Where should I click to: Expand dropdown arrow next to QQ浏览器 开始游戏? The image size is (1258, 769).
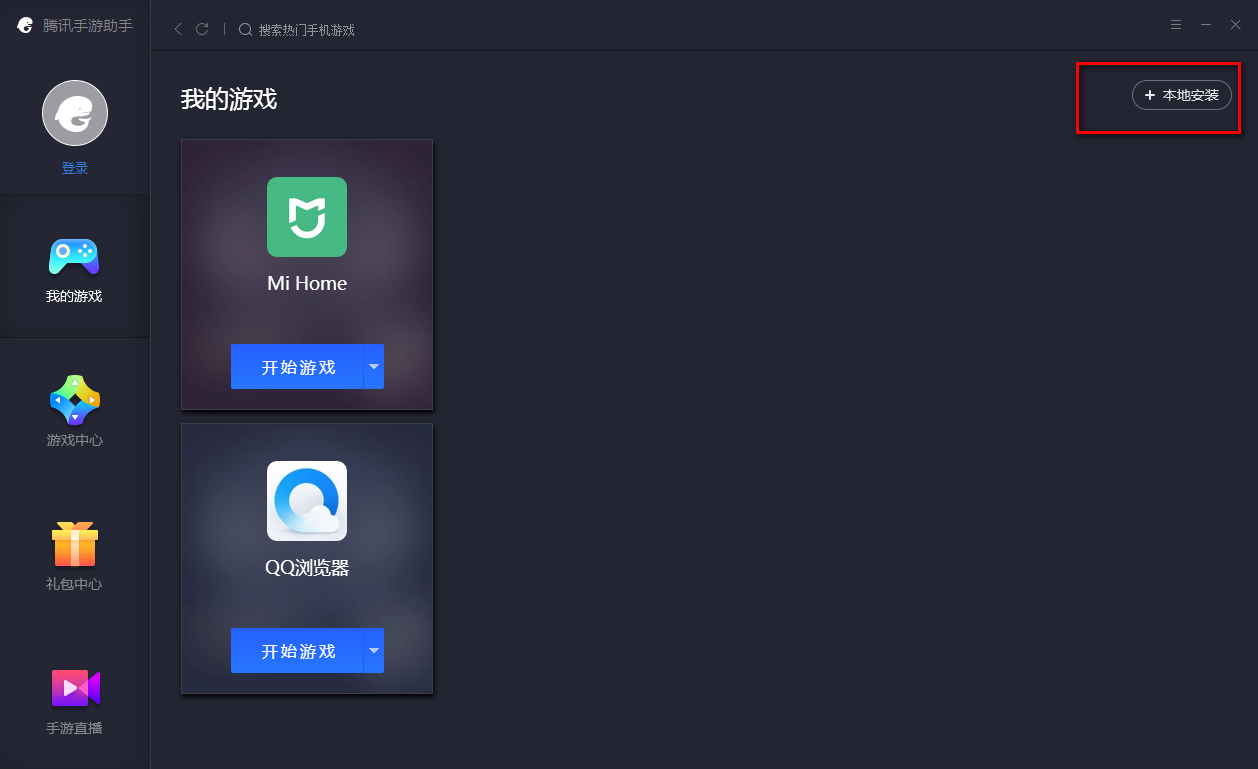374,650
